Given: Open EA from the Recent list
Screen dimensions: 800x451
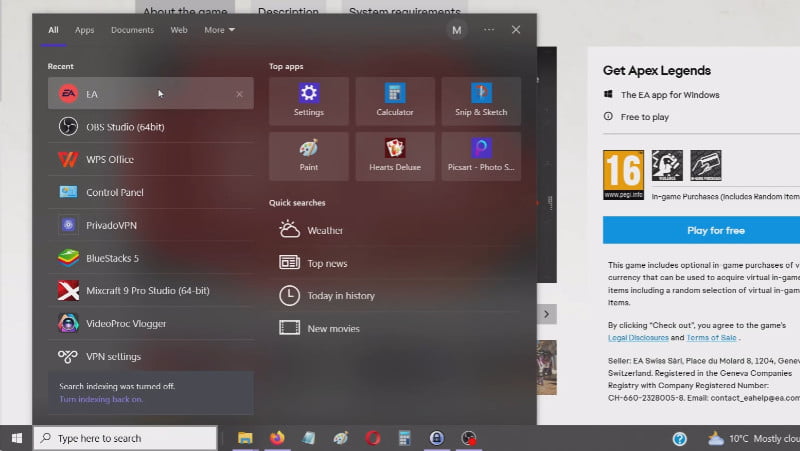Looking at the screenshot, I should (x=151, y=93).
